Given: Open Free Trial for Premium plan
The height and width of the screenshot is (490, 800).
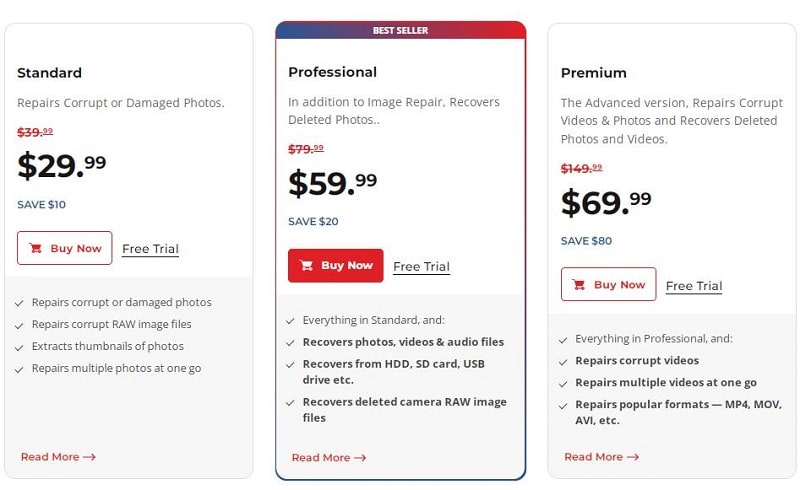Looking at the screenshot, I should tap(694, 286).
